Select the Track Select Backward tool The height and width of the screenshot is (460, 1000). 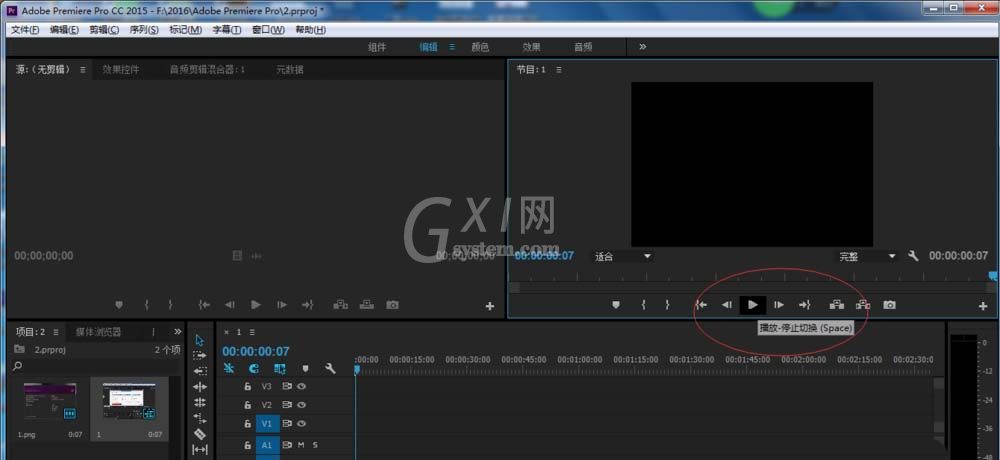(200, 371)
